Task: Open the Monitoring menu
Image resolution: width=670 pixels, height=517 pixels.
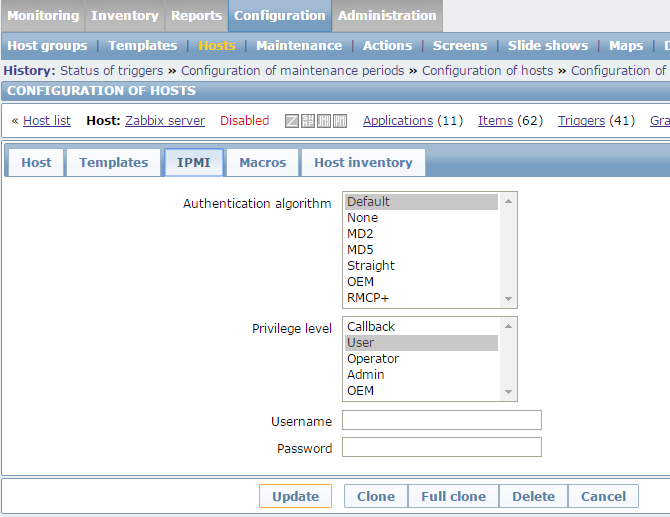Action: (43, 16)
